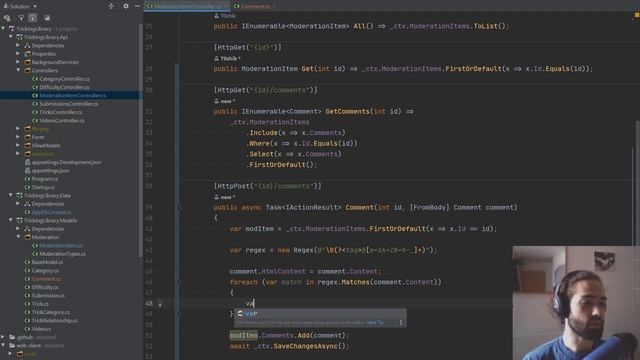
Task: Click the Toshik author hint above Get method
Action: click(x=227, y=58)
